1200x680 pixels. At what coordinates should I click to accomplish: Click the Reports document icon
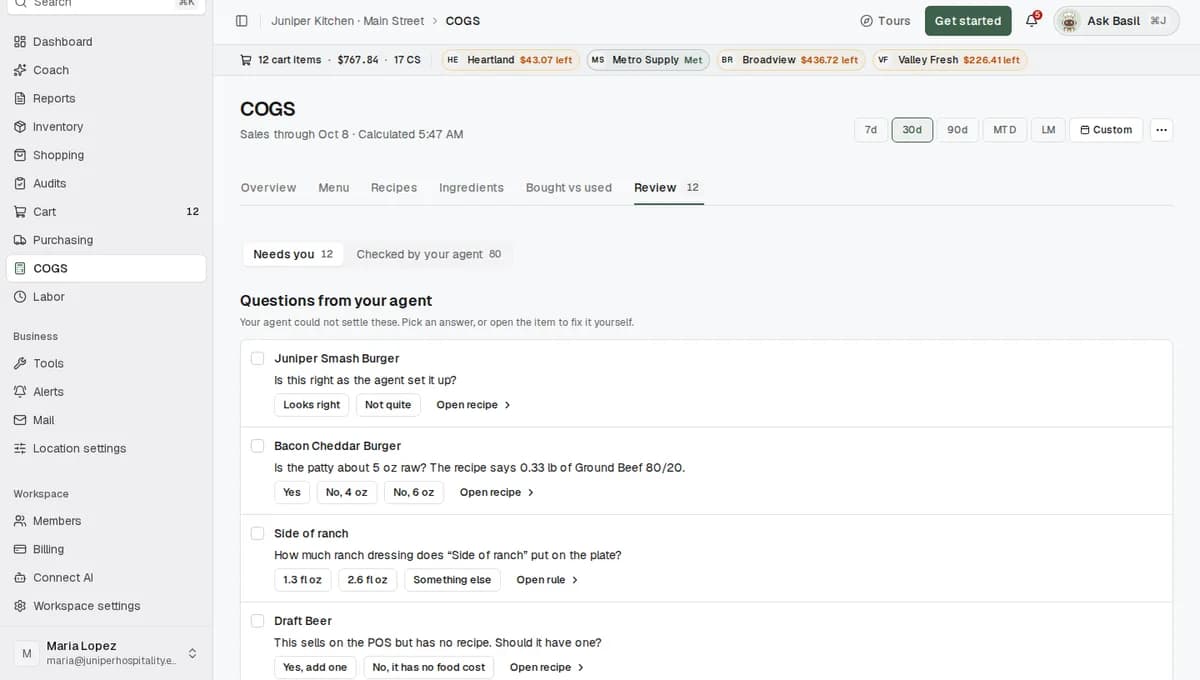[20, 98]
